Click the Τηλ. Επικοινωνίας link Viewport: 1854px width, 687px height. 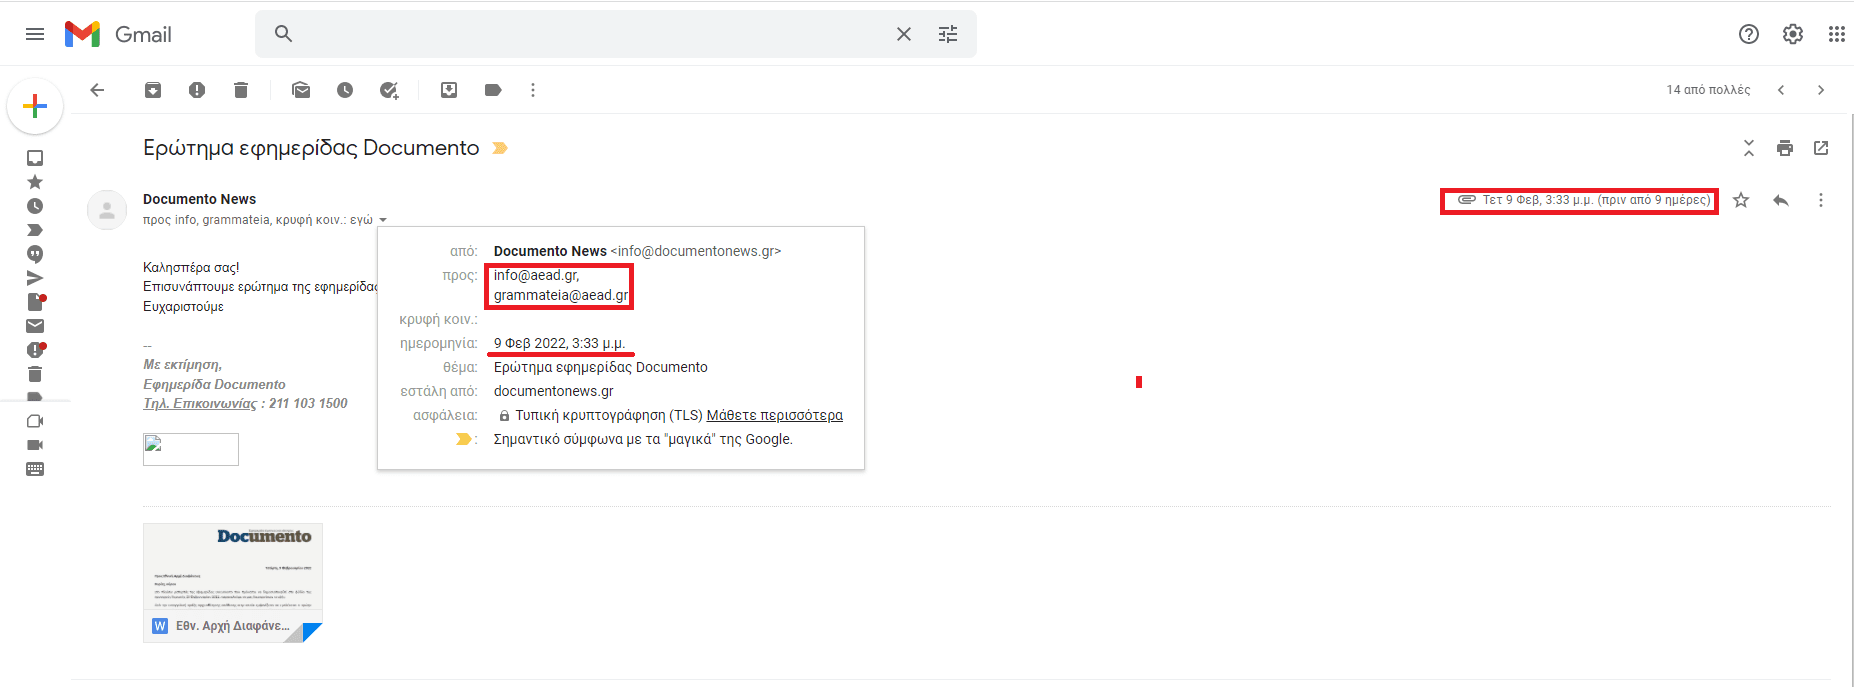click(200, 404)
